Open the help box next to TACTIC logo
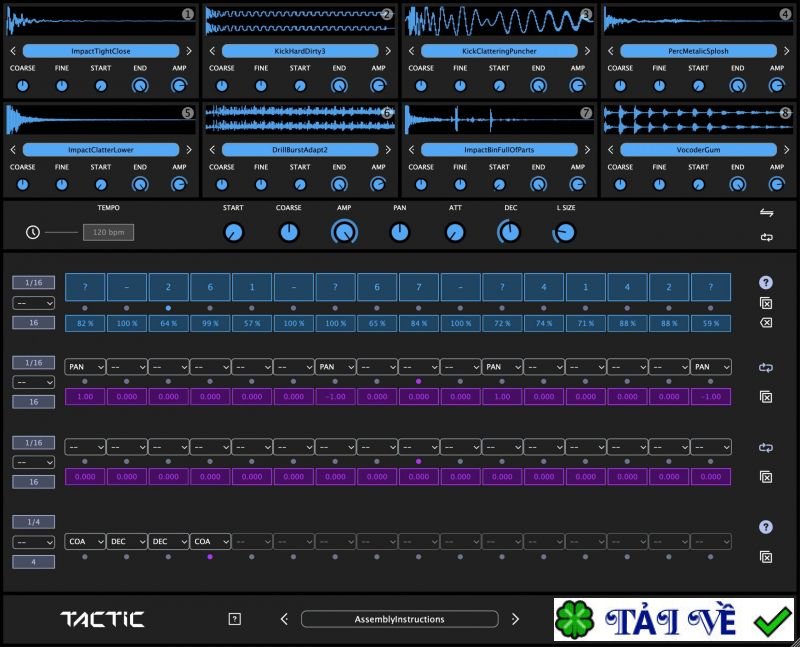The image size is (800, 647). (235, 619)
